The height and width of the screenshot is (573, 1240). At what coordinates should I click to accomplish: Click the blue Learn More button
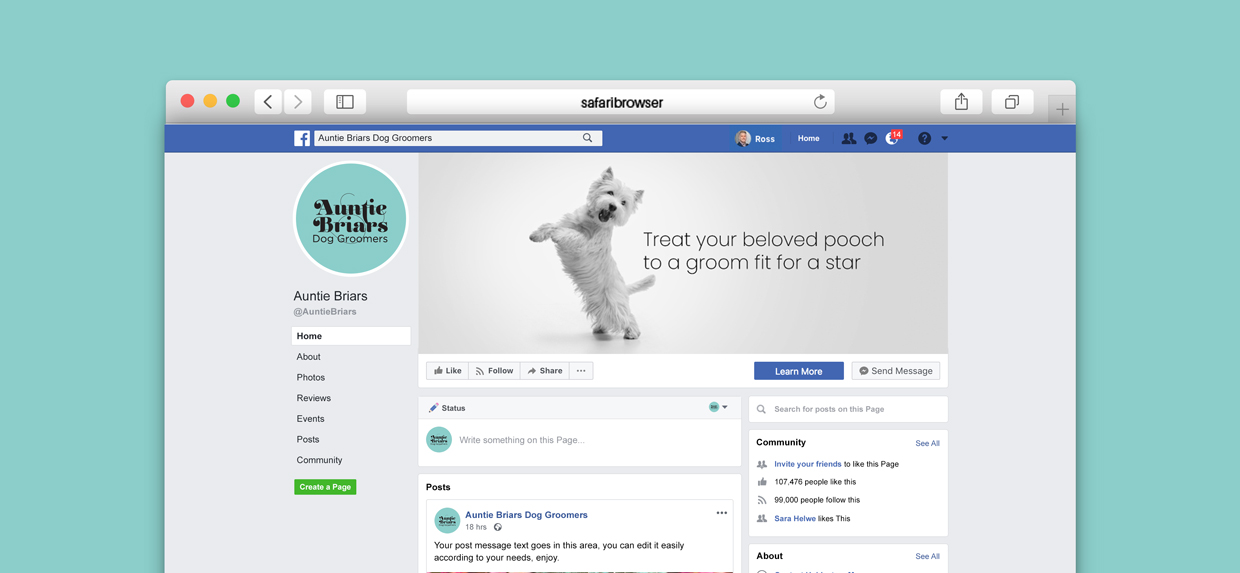coord(799,371)
